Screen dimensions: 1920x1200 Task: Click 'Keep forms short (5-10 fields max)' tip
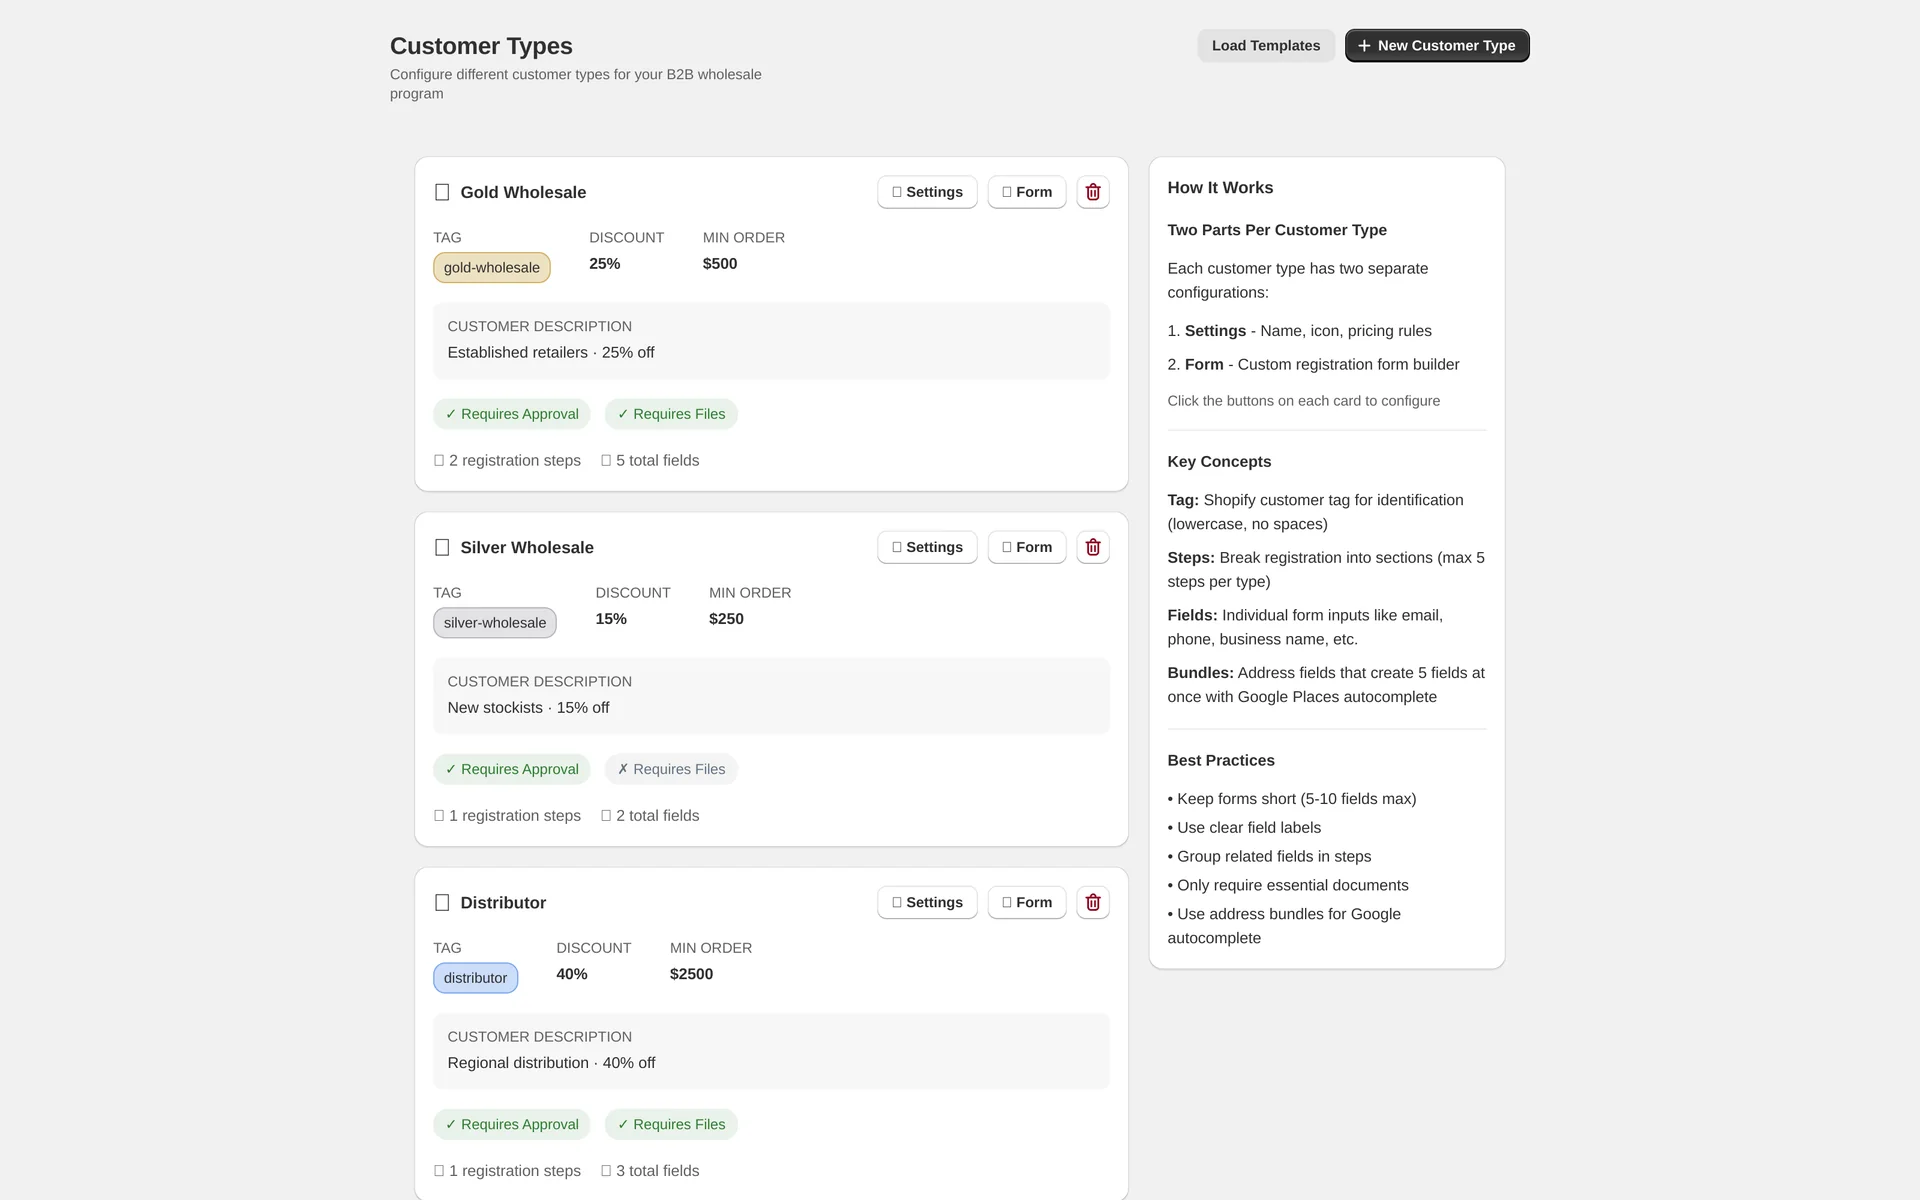point(1292,798)
